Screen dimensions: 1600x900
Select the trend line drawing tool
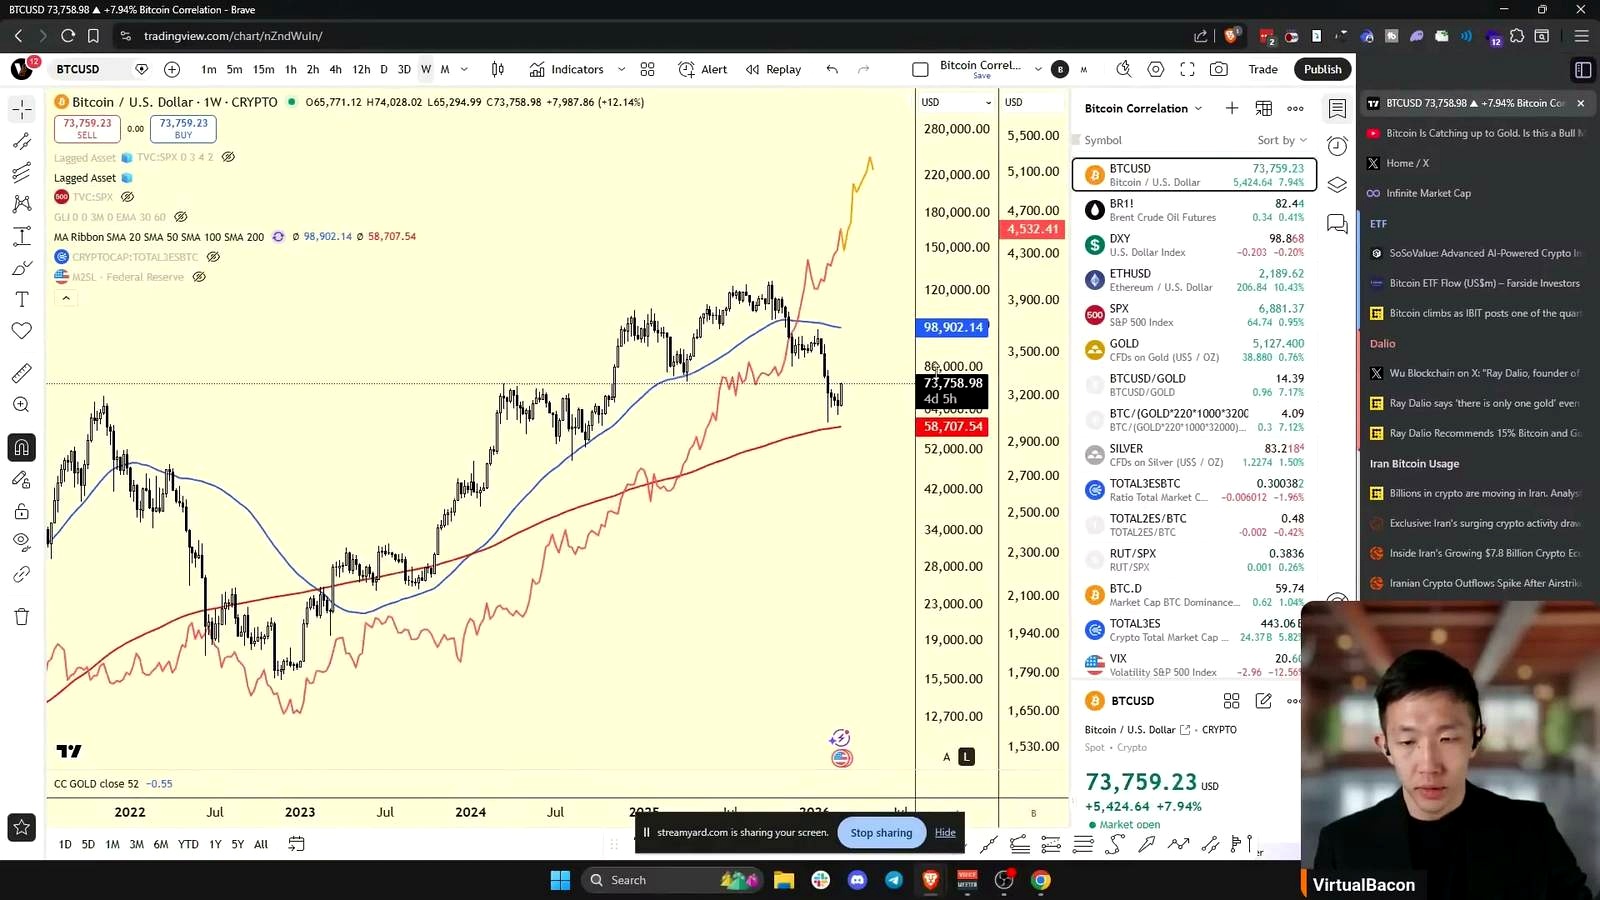point(22,141)
